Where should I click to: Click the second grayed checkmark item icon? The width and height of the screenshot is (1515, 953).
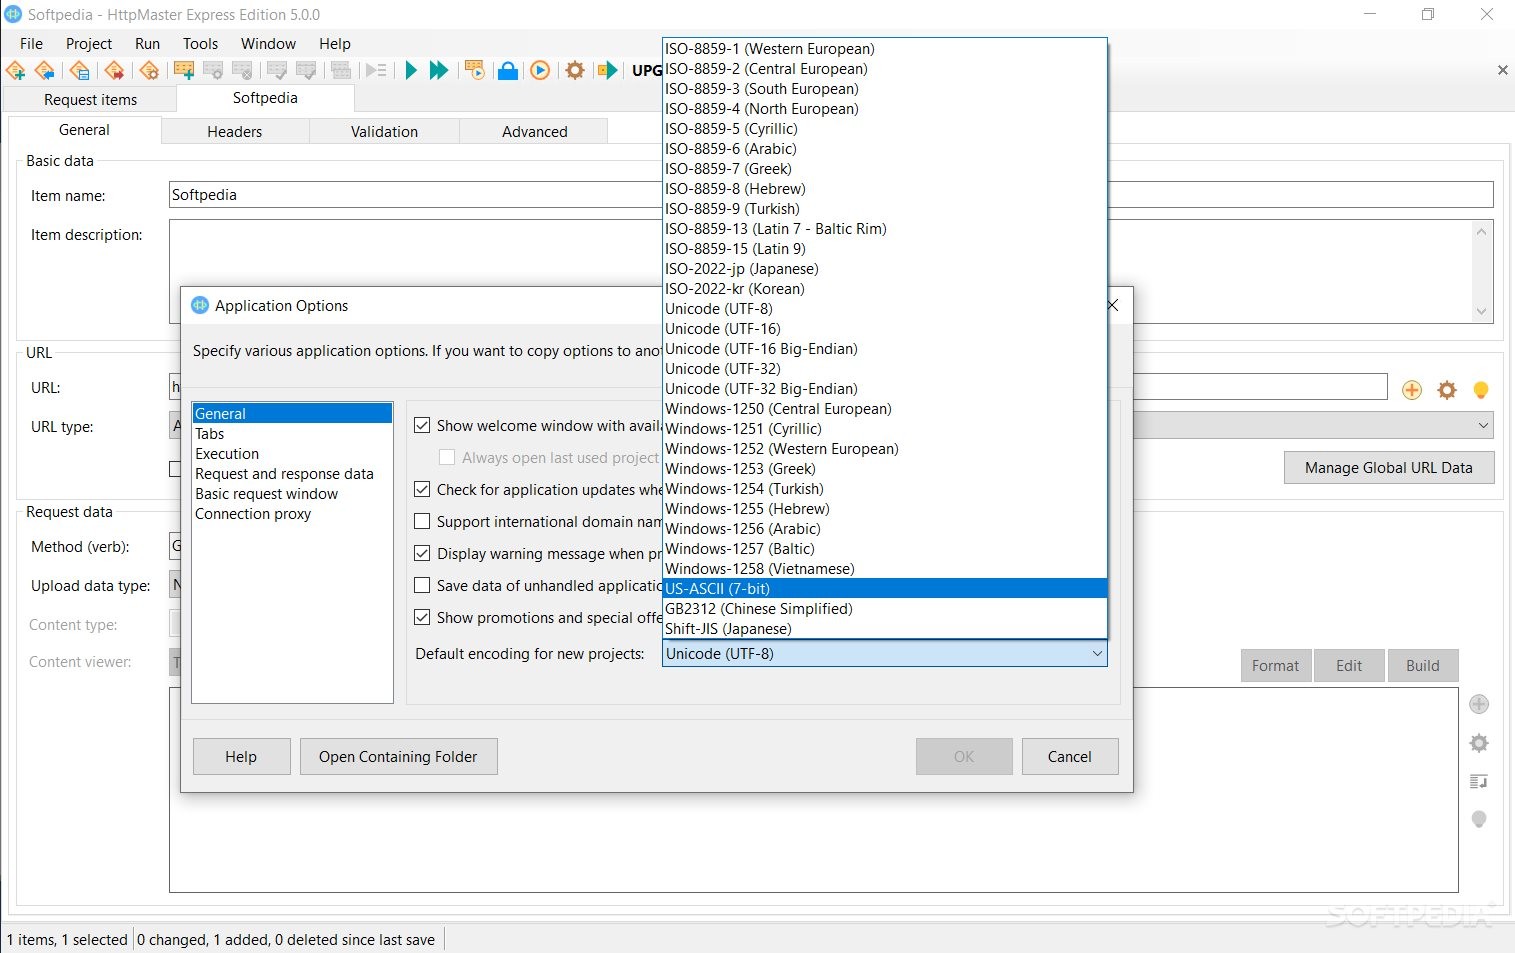tap(306, 70)
